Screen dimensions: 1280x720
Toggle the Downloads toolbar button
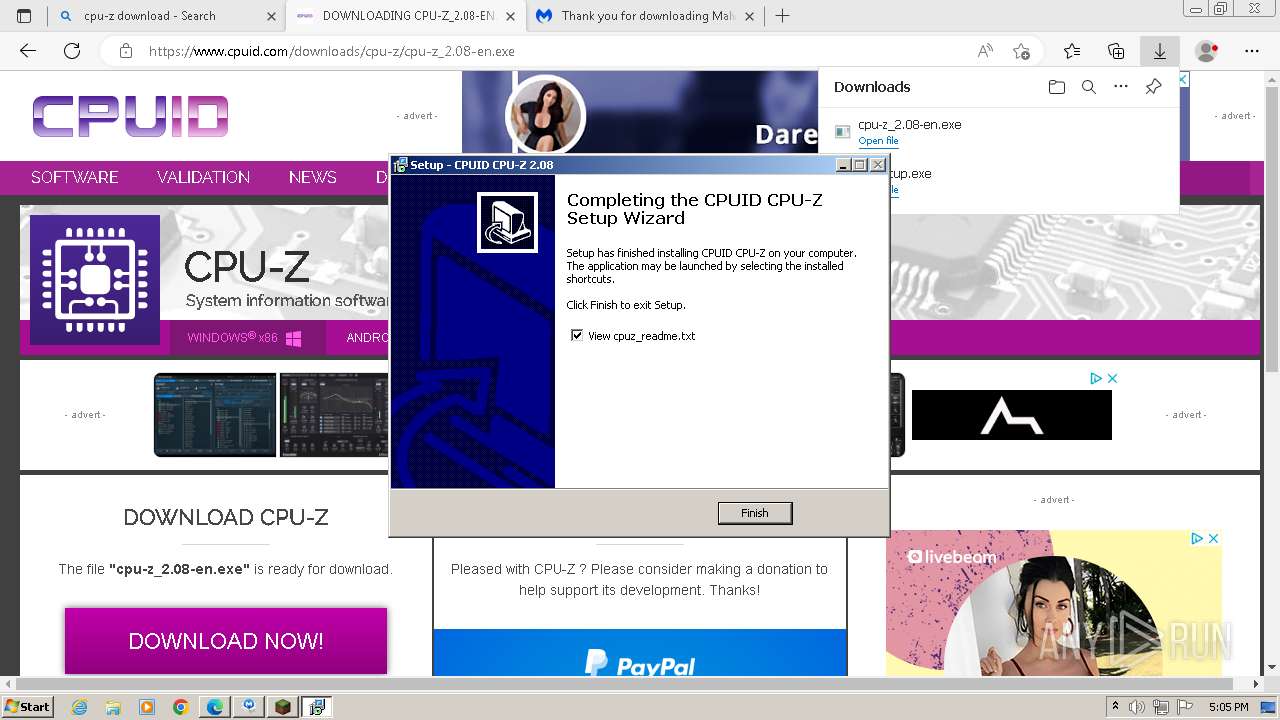click(1160, 51)
